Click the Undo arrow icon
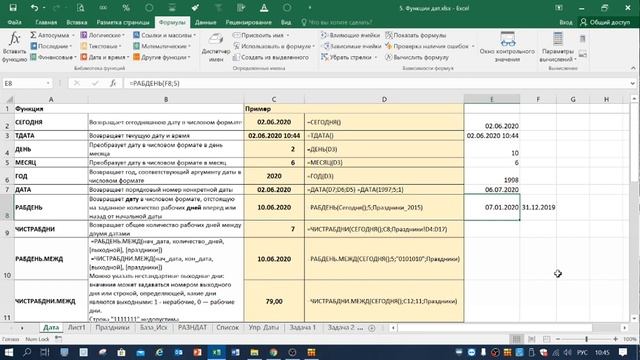This screenshot has height=360, width=640. tap(34, 8)
